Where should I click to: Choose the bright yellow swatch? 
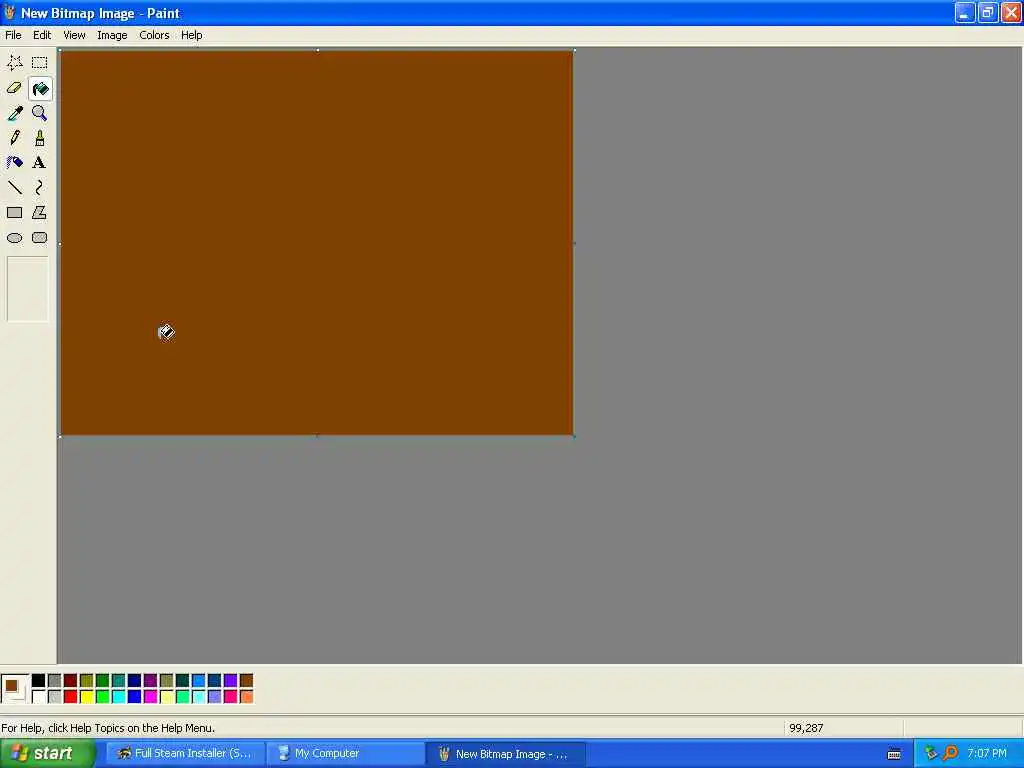point(86,697)
